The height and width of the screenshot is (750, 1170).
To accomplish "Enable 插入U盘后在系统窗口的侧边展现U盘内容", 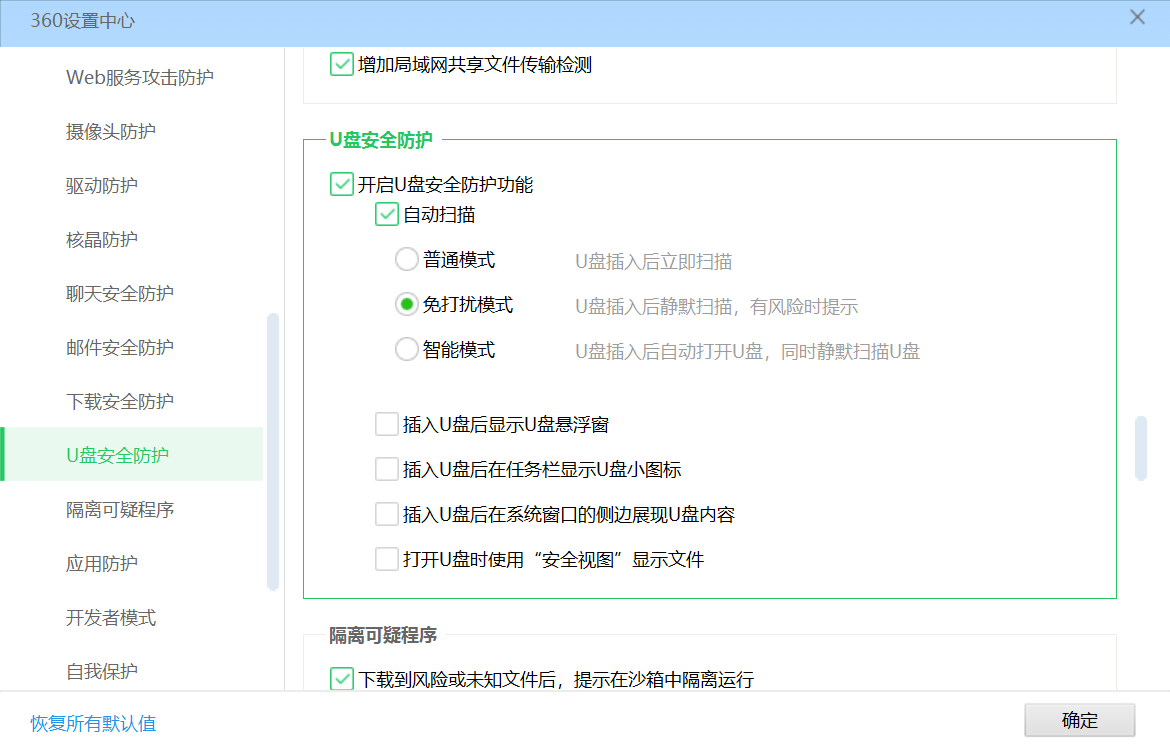I will (x=387, y=514).
